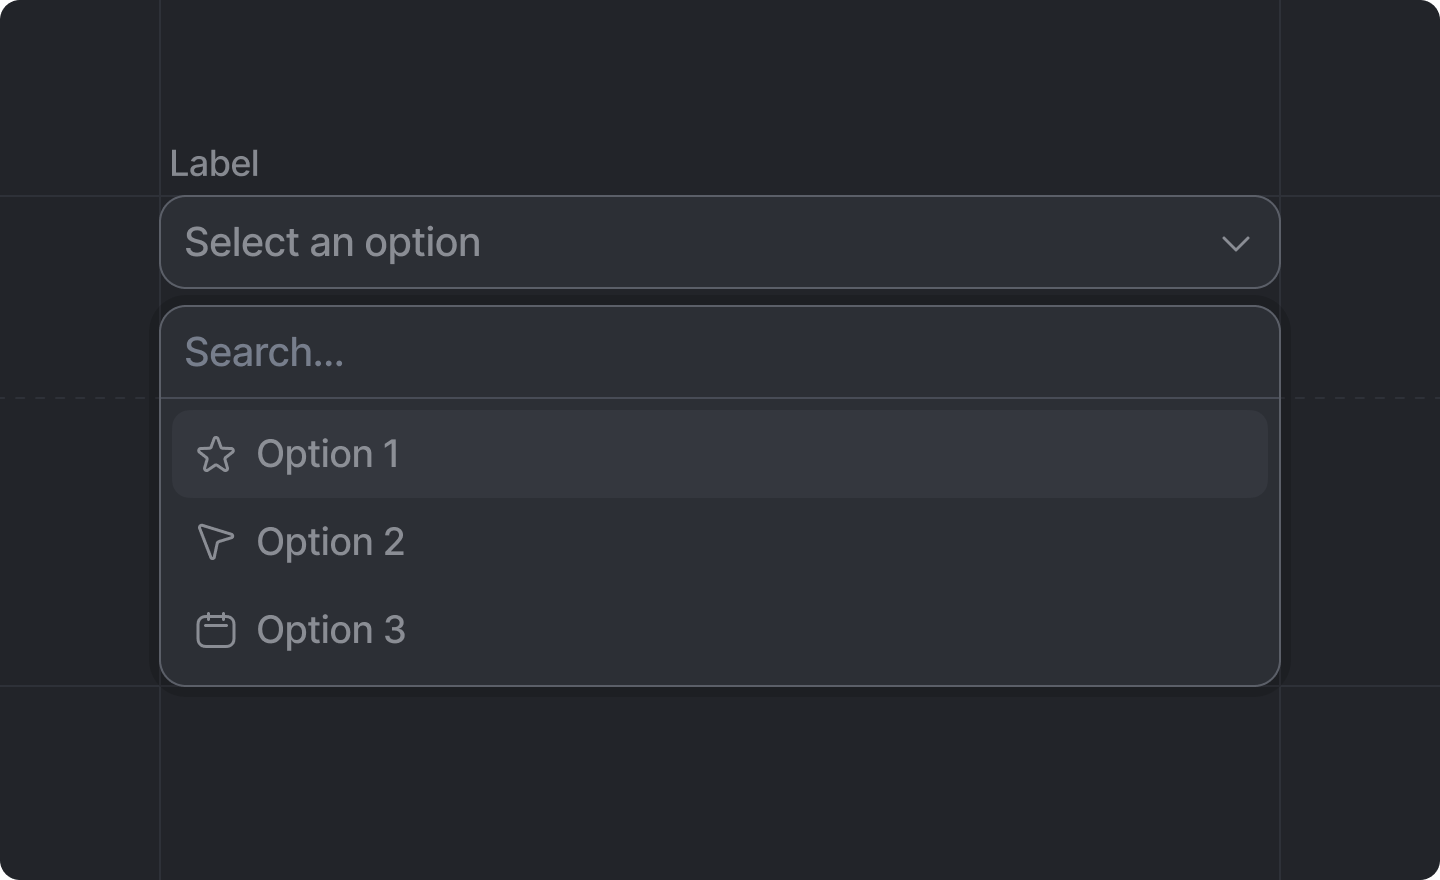Choose Option 1 from the list
This screenshot has height=880, width=1440.
pyautogui.click(x=719, y=454)
